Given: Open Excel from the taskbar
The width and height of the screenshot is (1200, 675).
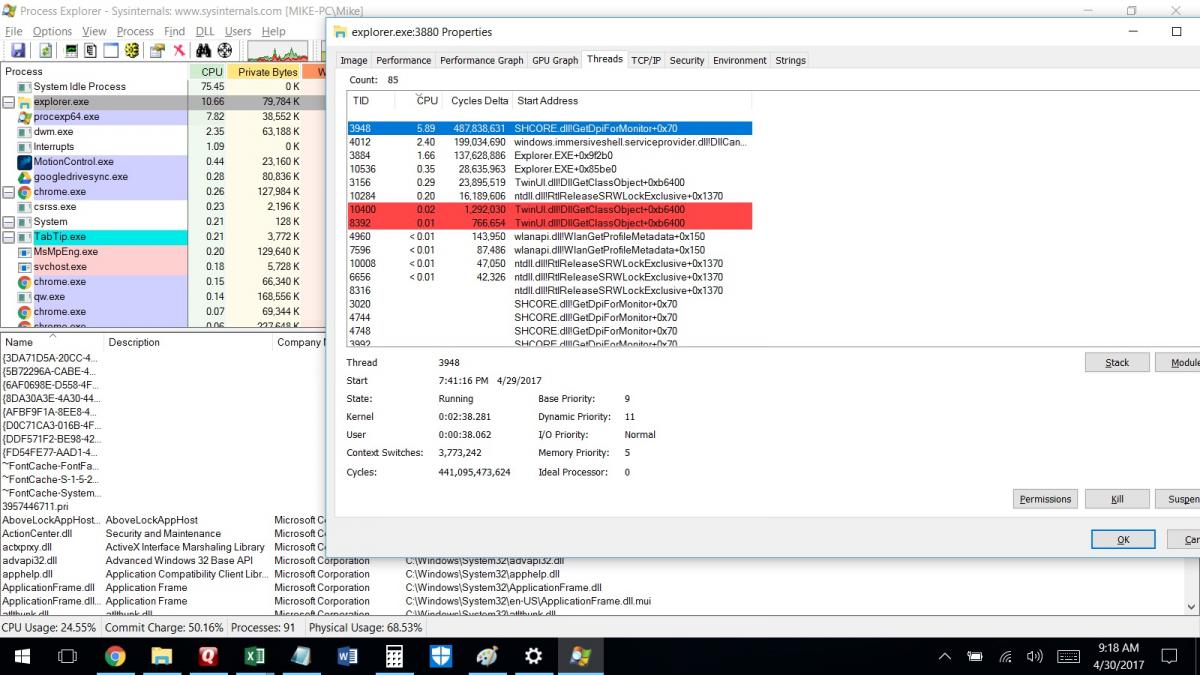Looking at the screenshot, I should (x=254, y=656).
